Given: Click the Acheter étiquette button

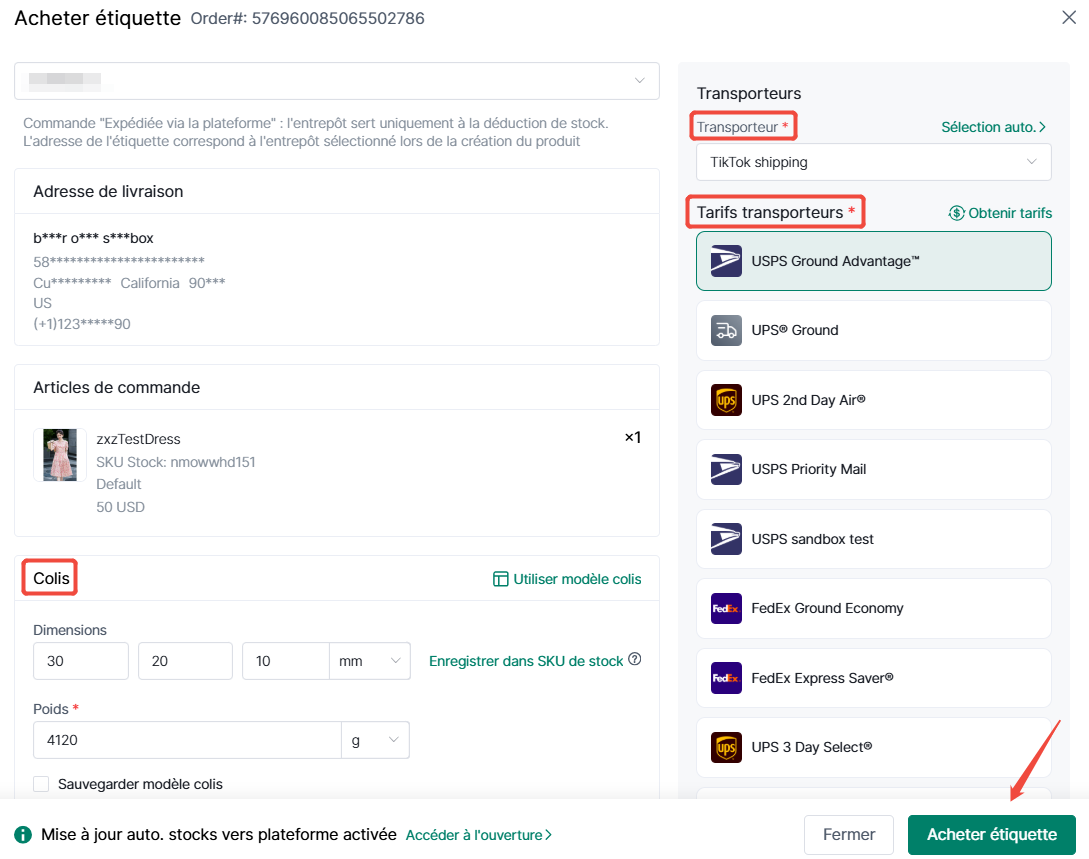Looking at the screenshot, I should click(992, 835).
